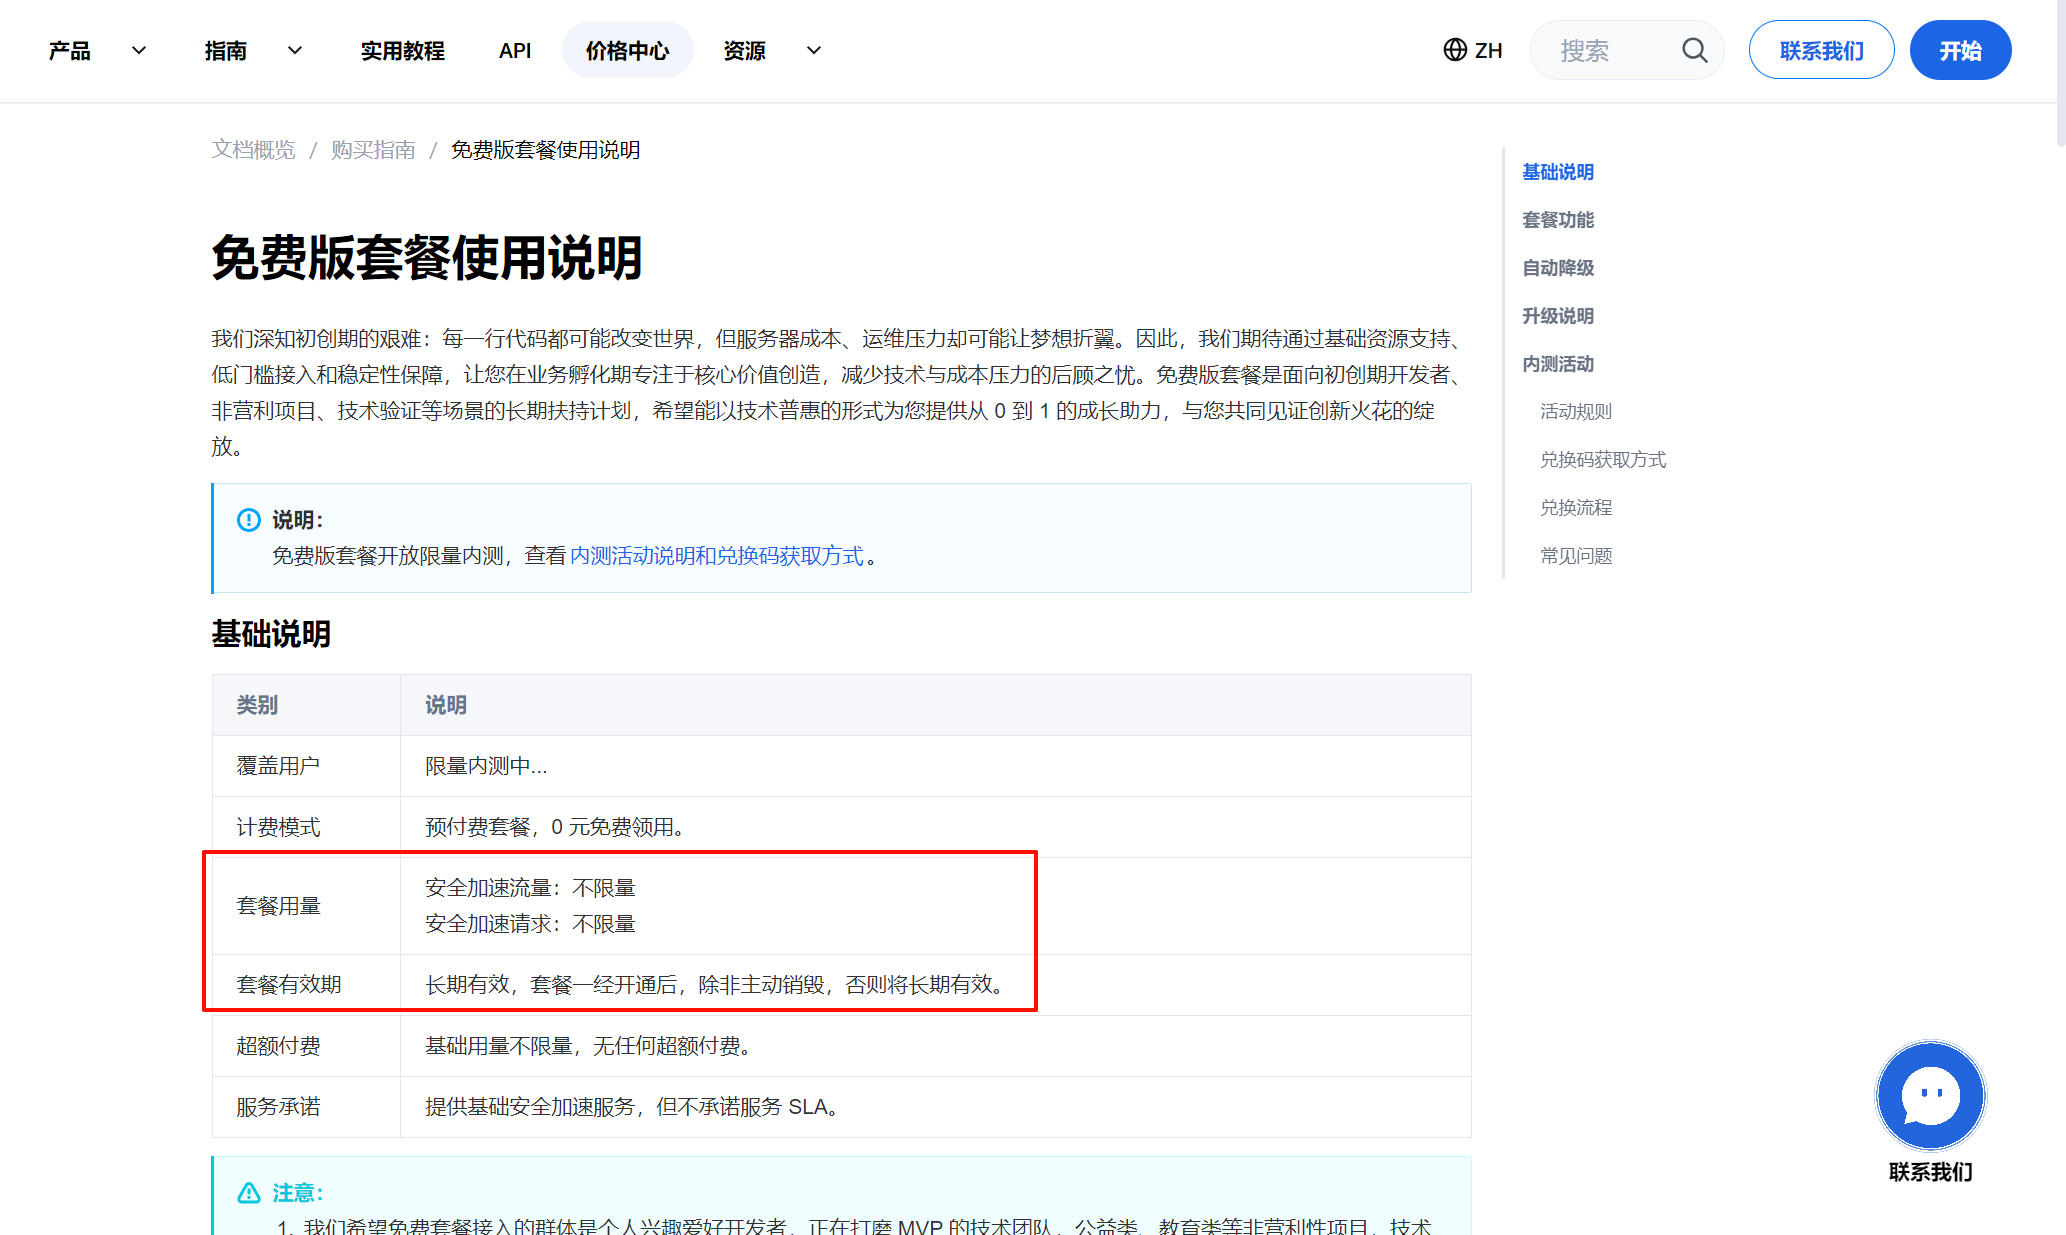
Task: Select the 价格中心 nav item
Action: [628, 50]
